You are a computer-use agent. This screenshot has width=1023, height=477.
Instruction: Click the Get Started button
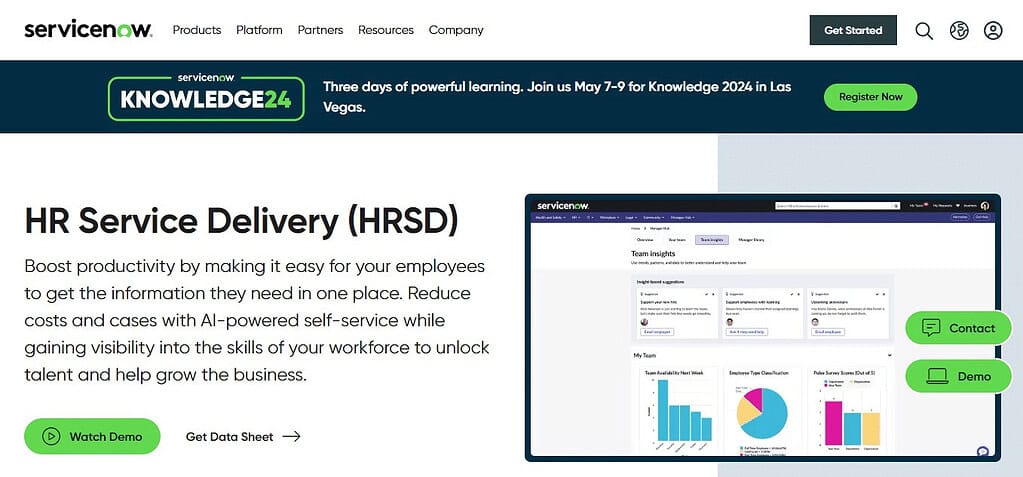click(853, 30)
